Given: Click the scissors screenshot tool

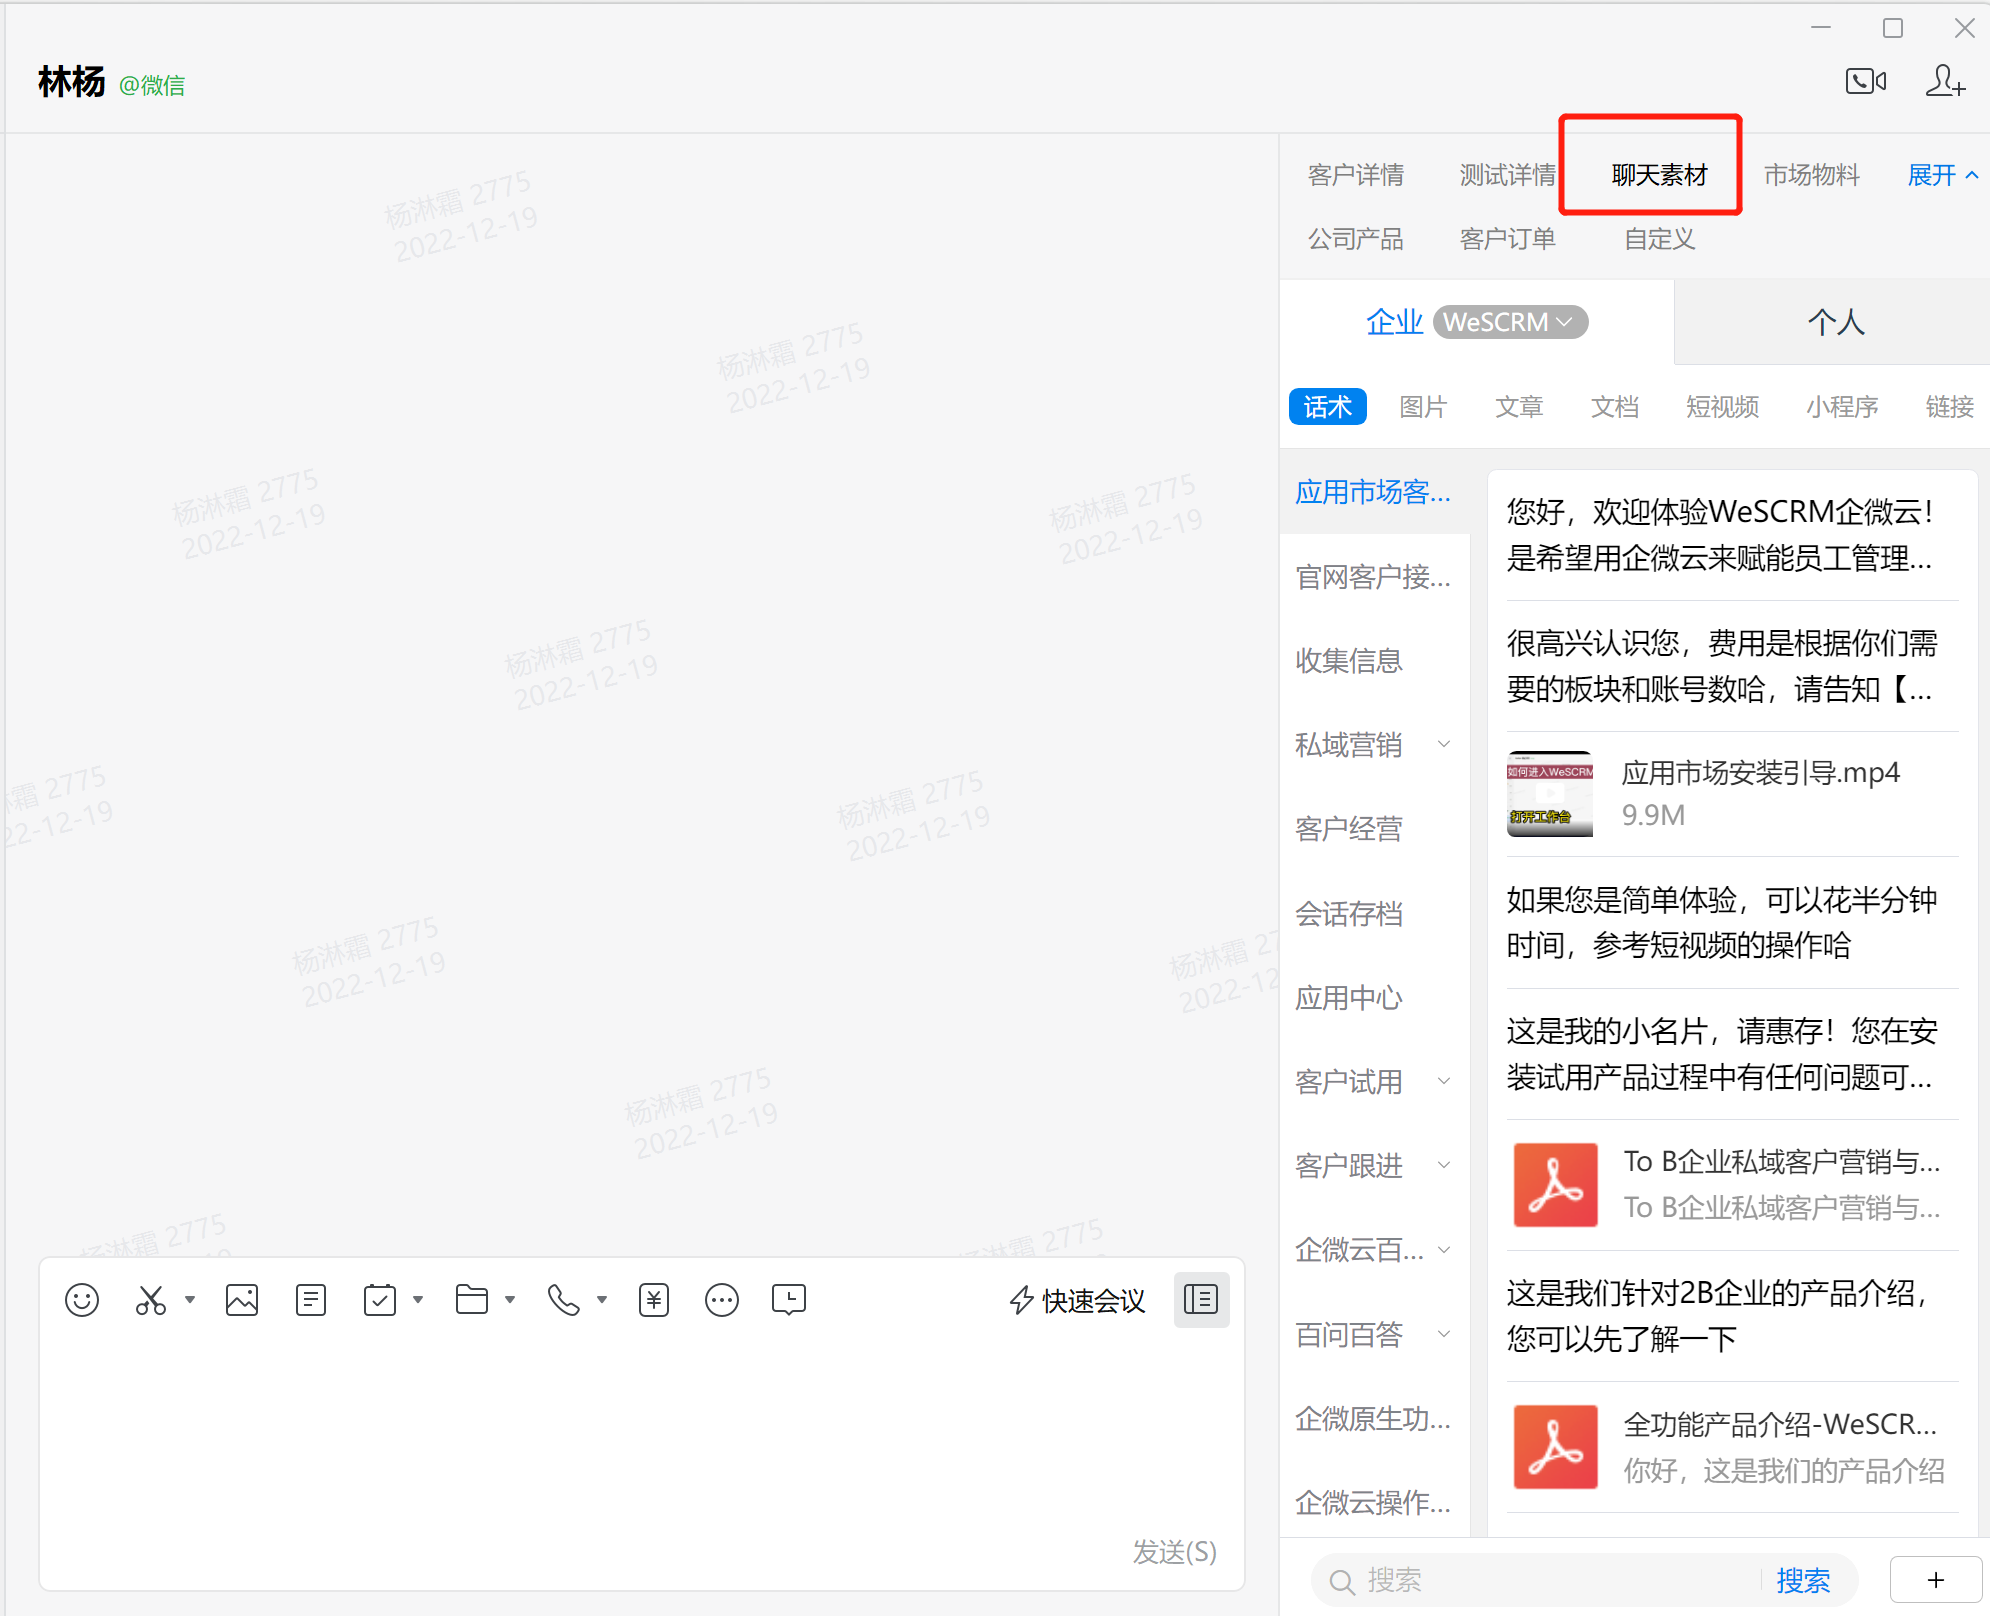Looking at the screenshot, I should coord(151,1300).
